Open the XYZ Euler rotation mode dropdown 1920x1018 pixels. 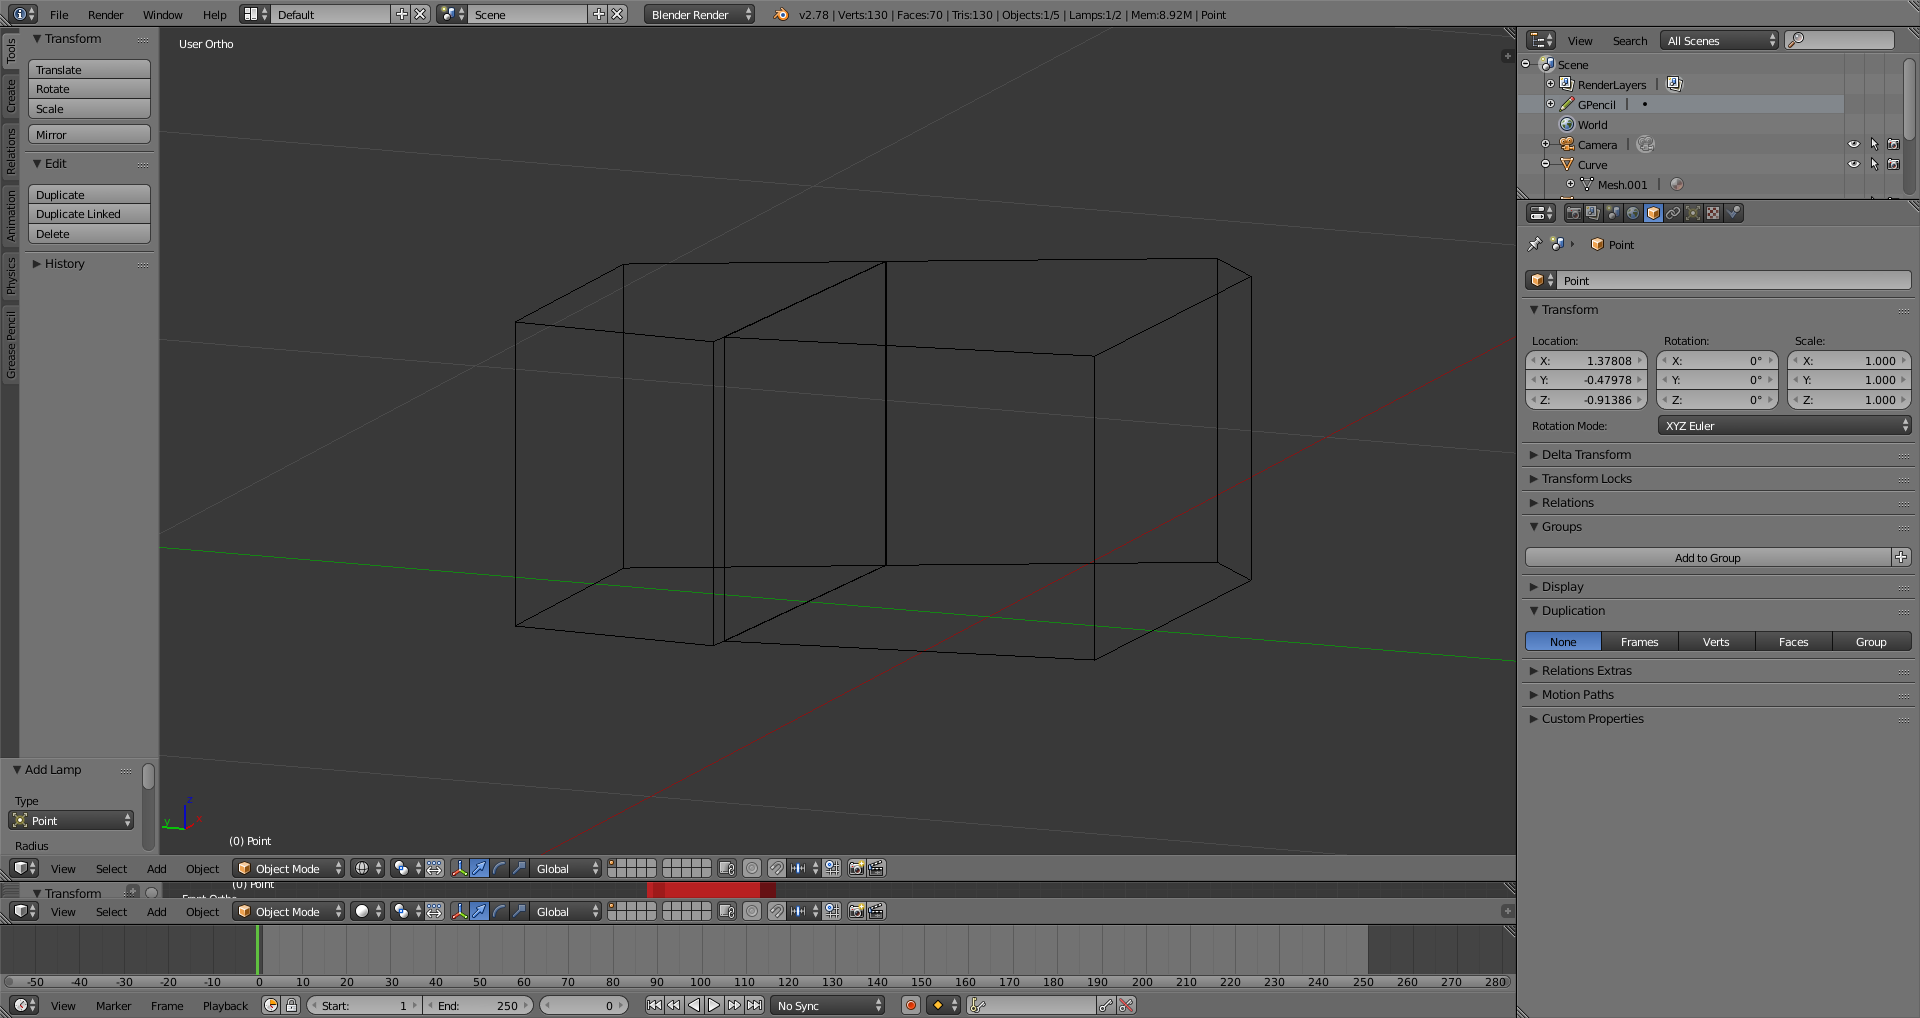click(x=1784, y=425)
